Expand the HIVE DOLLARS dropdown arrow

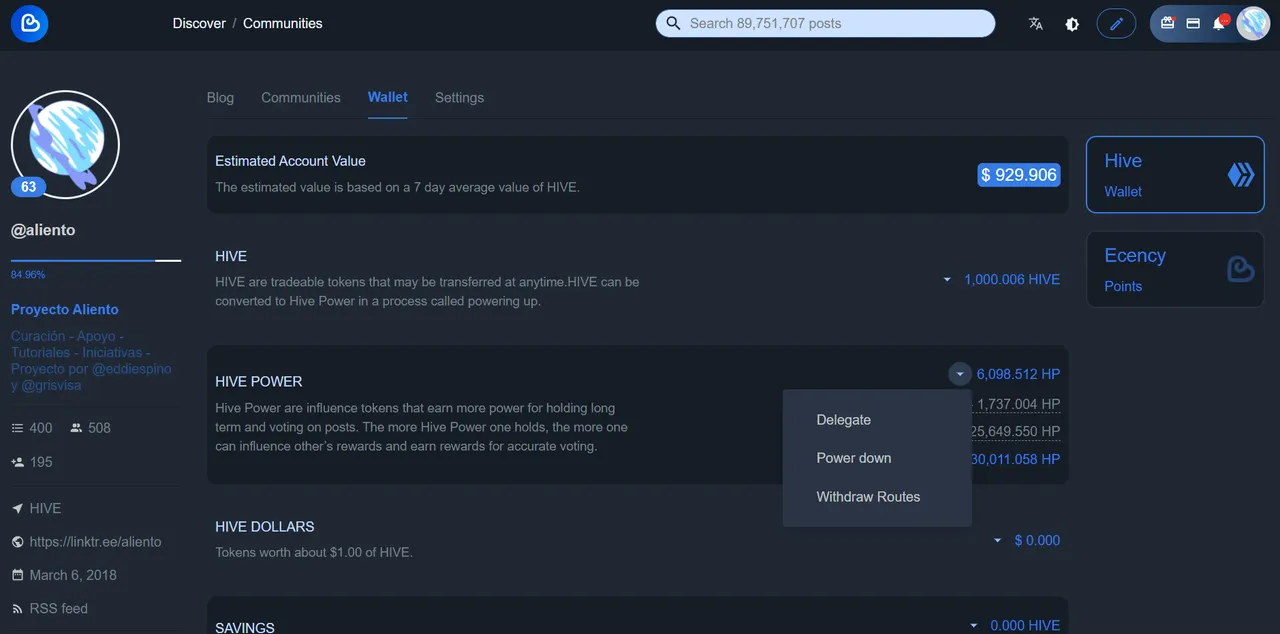pyautogui.click(x=997, y=540)
